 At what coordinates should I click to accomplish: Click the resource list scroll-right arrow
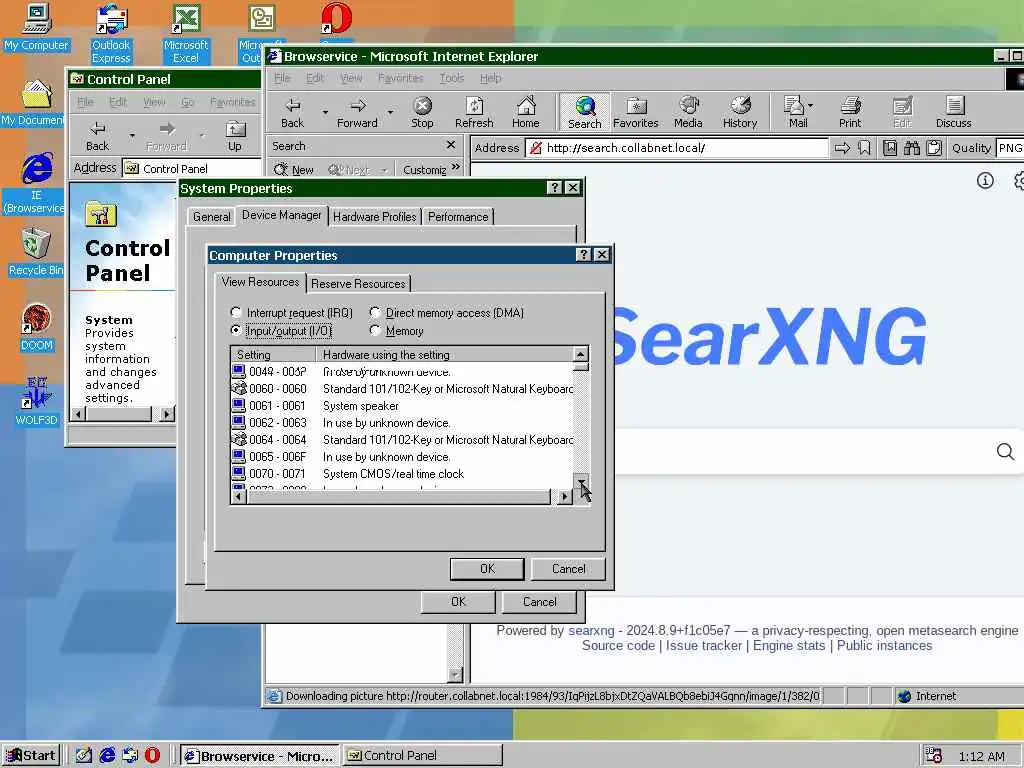[x=564, y=497]
